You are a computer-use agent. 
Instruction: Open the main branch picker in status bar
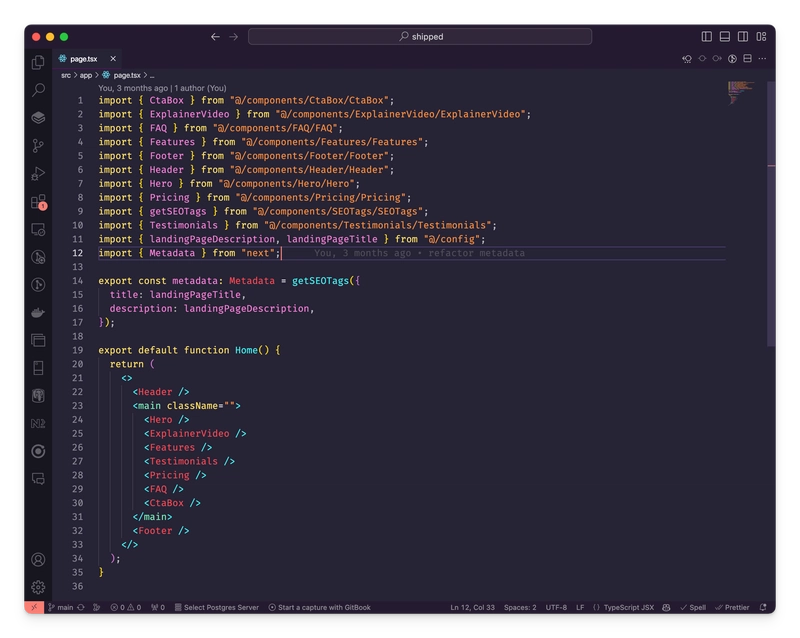coord(61,607)
